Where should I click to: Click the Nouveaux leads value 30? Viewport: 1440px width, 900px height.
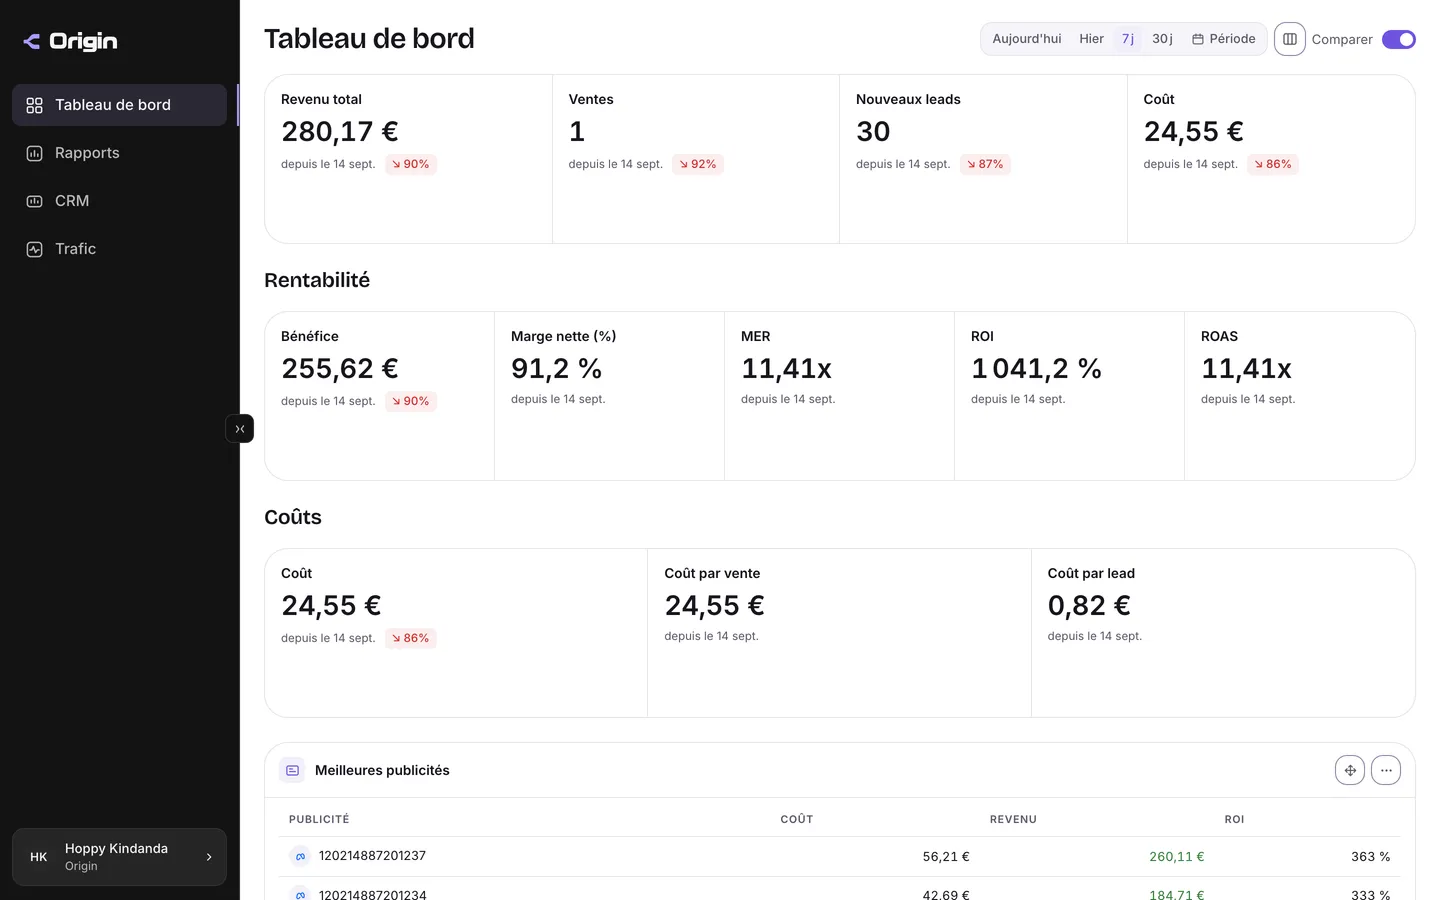[873, 132]
